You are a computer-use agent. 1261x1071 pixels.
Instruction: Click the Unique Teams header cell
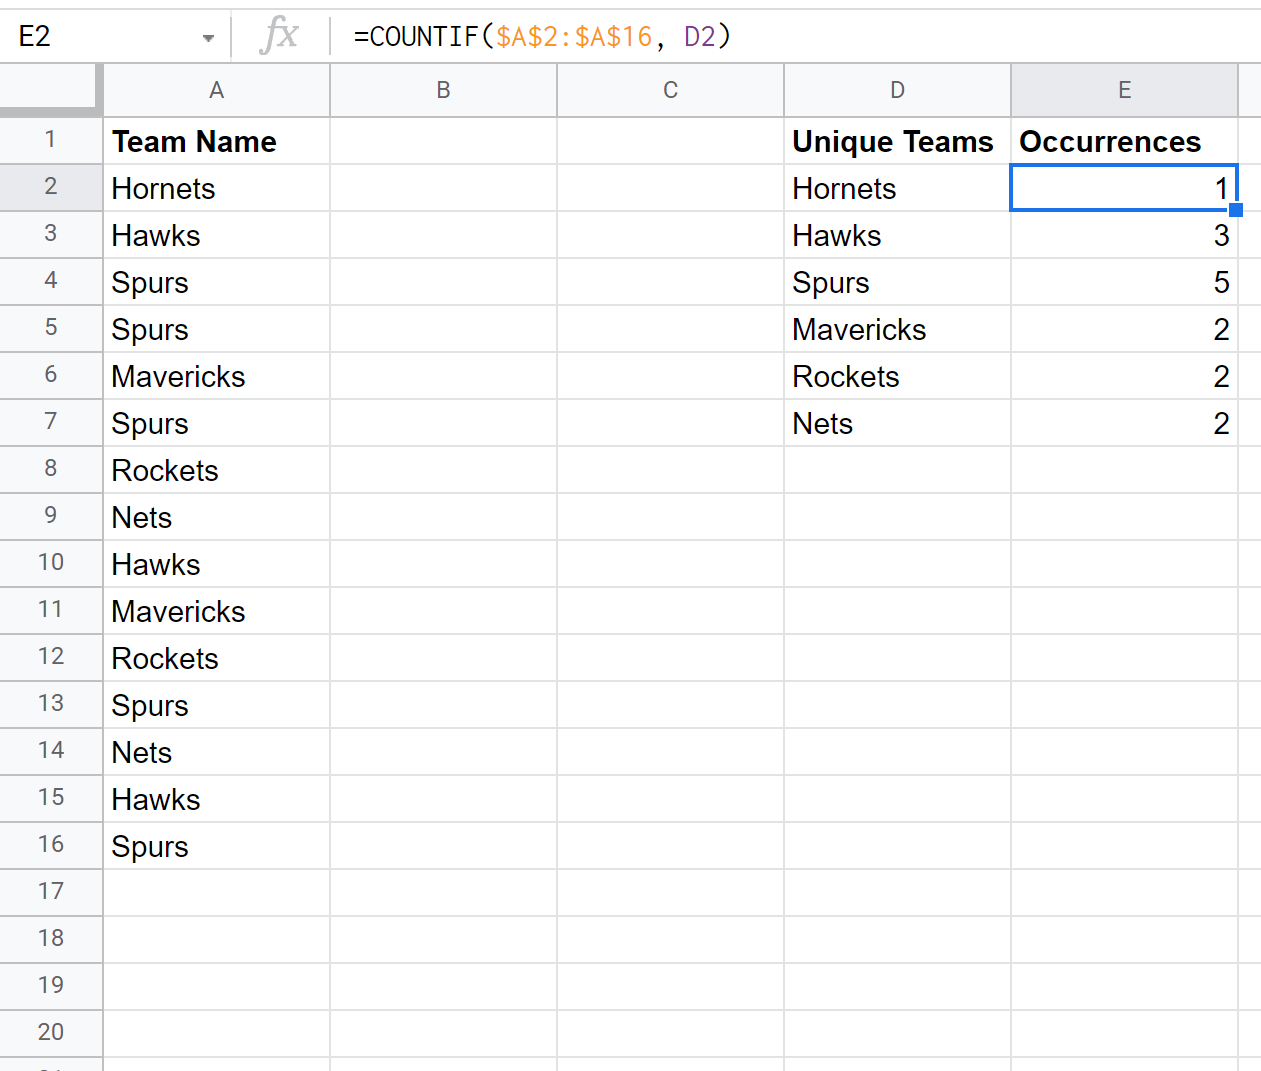click(897, 141)
